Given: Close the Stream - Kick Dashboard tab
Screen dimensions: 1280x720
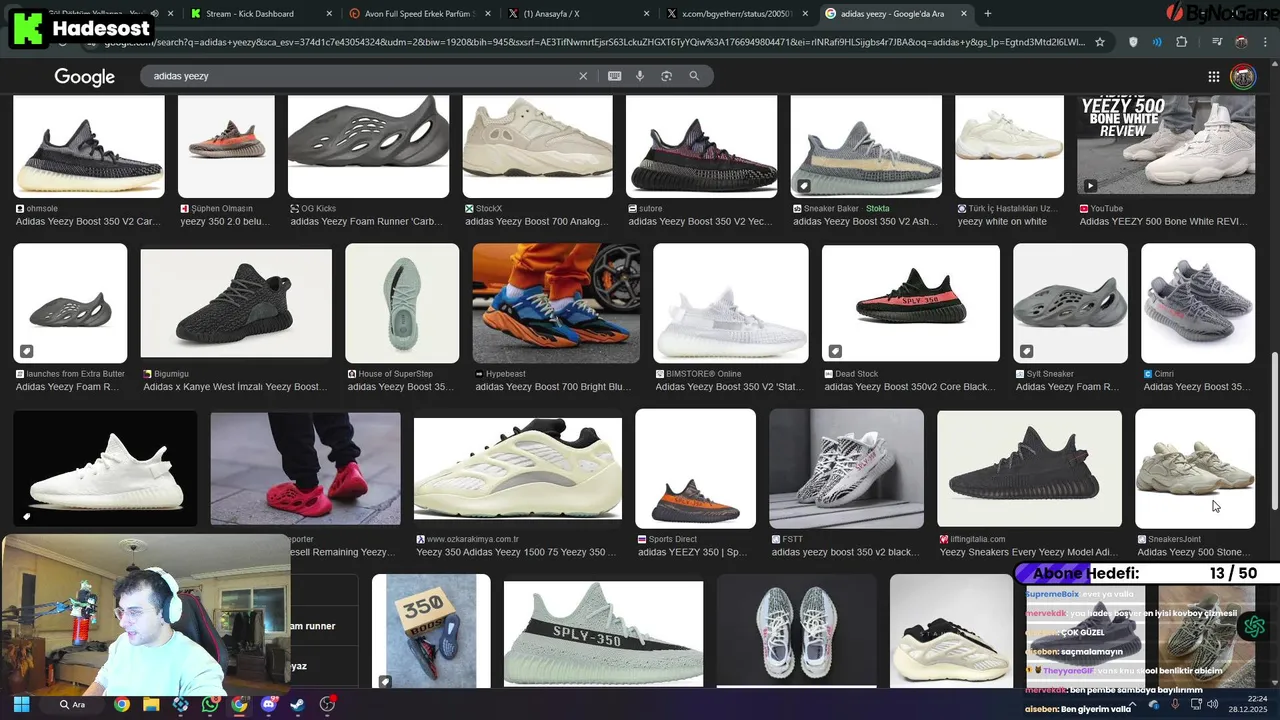Looking at the screenshot, I should coord(329,14).
